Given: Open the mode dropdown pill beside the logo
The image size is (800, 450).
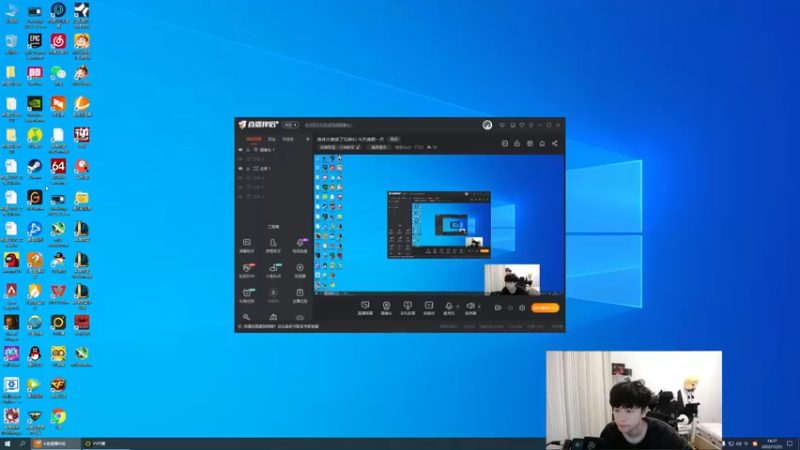Looking at the screenshot, I should (x=290, y=125).
